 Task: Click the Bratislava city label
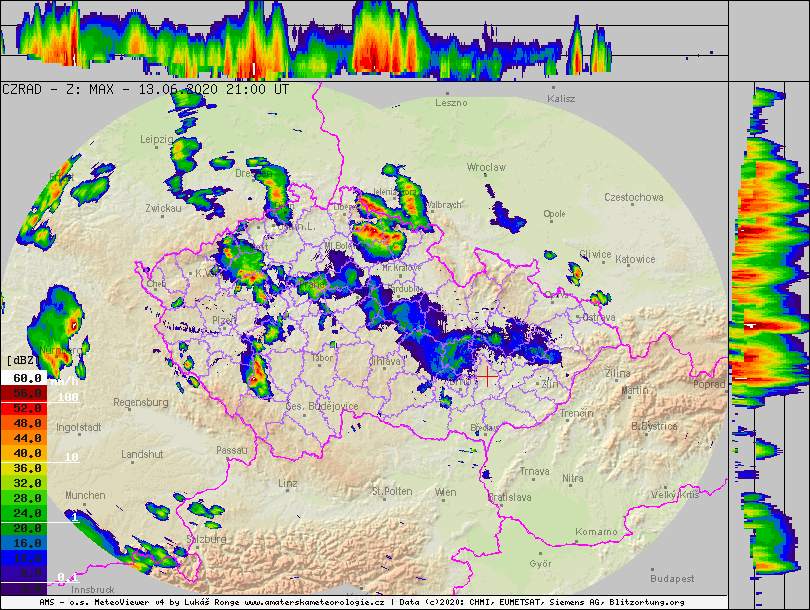coord(509,497)
